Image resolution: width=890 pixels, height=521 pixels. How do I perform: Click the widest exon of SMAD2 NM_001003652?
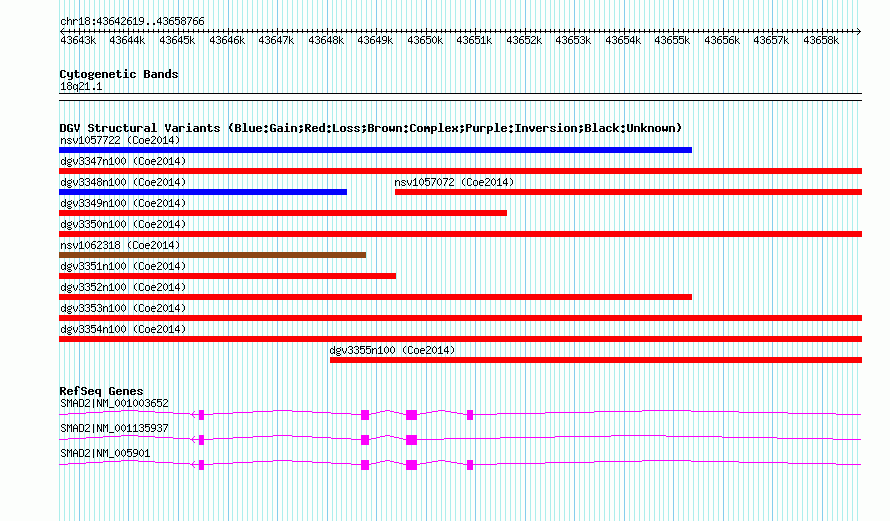click(x=412, y=415)
